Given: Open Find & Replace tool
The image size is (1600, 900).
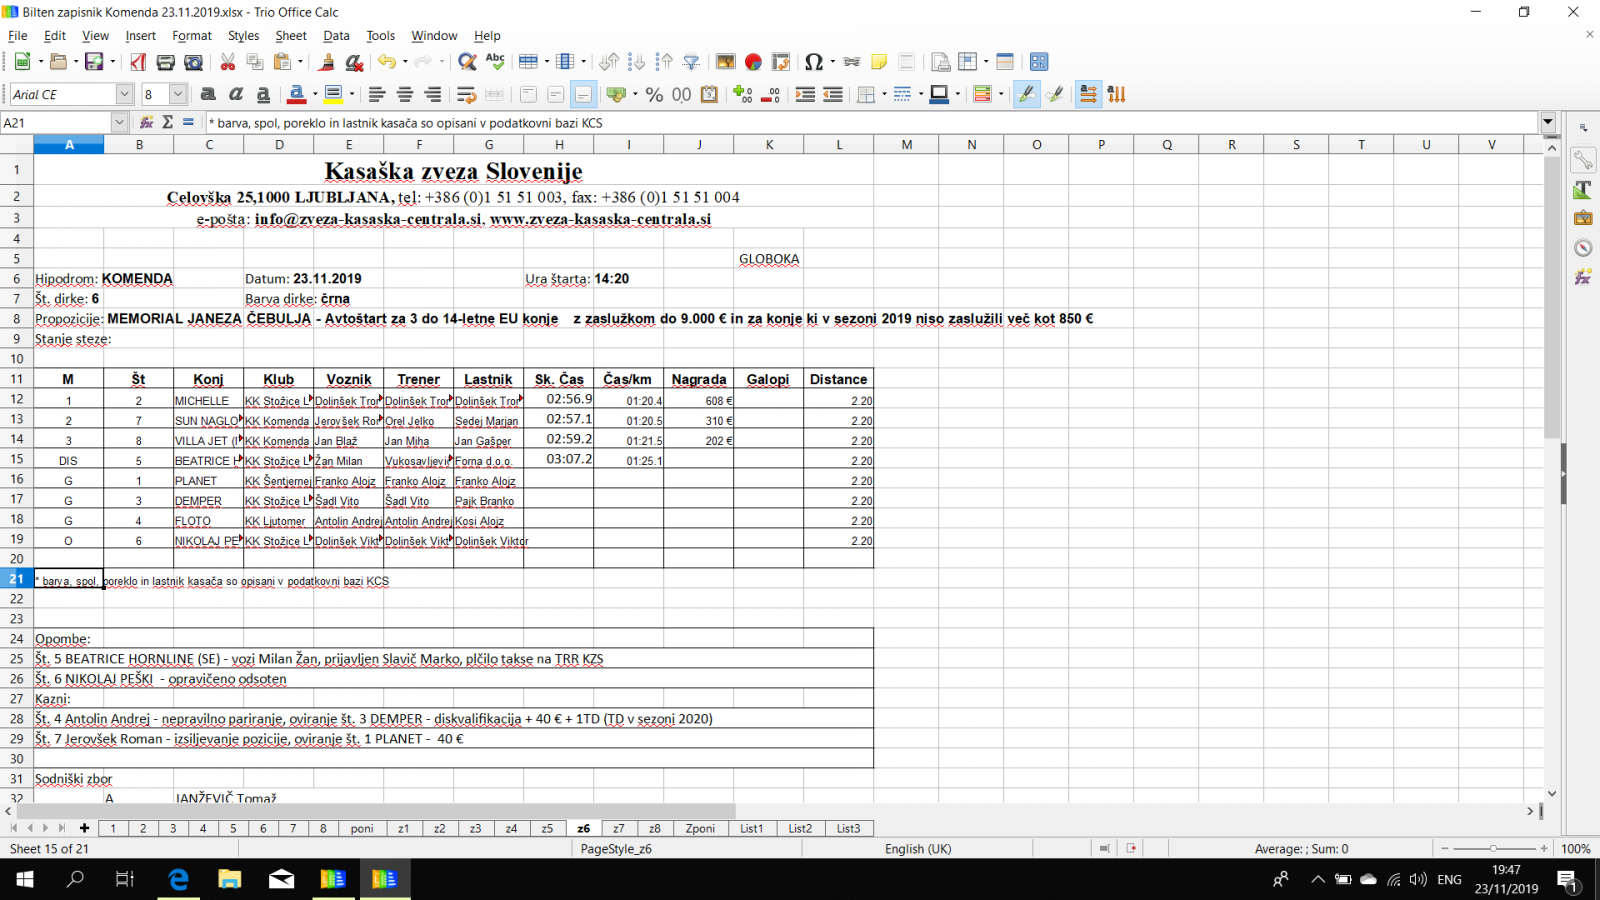Looking at the screenshot, I should (467, 62).
